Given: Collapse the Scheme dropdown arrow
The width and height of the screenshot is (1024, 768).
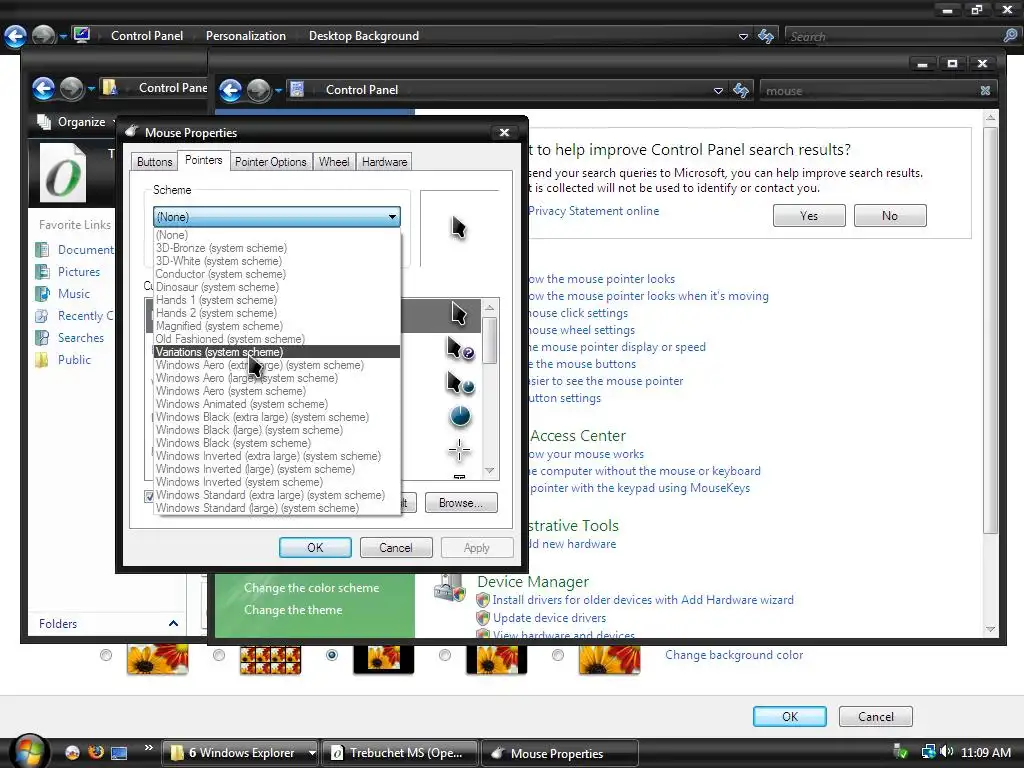Looking at the screenshot, I should tap(392, 217).
